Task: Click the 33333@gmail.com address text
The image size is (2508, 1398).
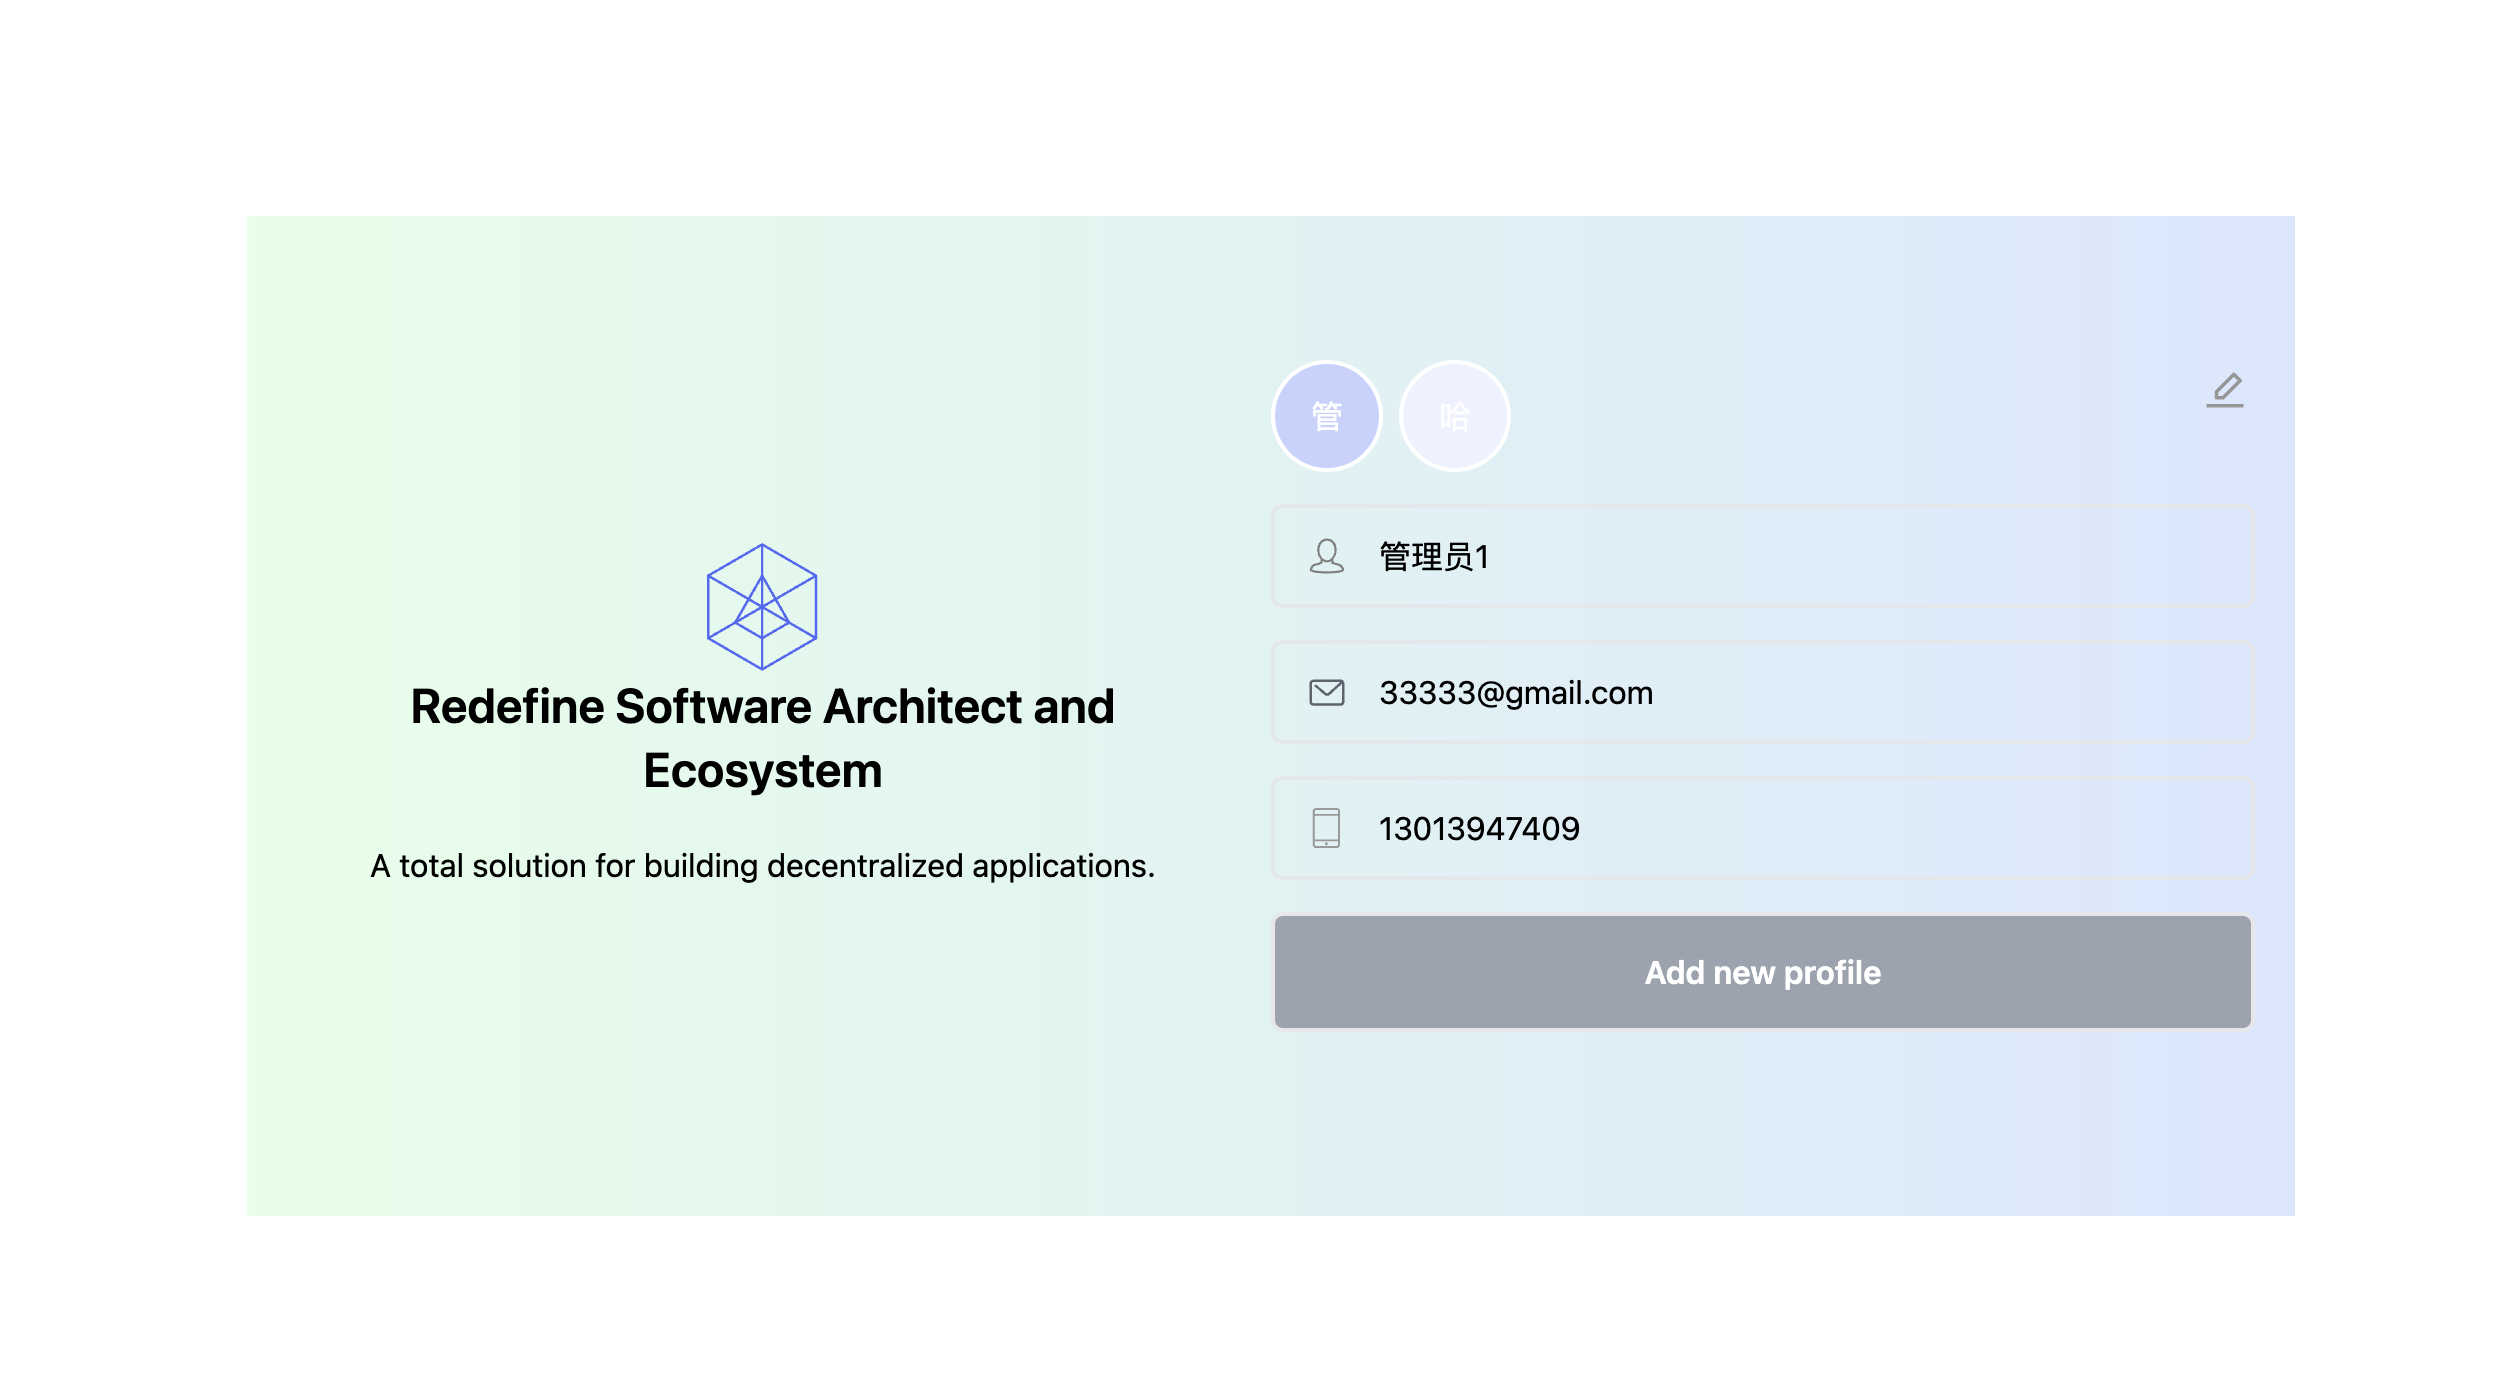Action: click(1515, 693)
